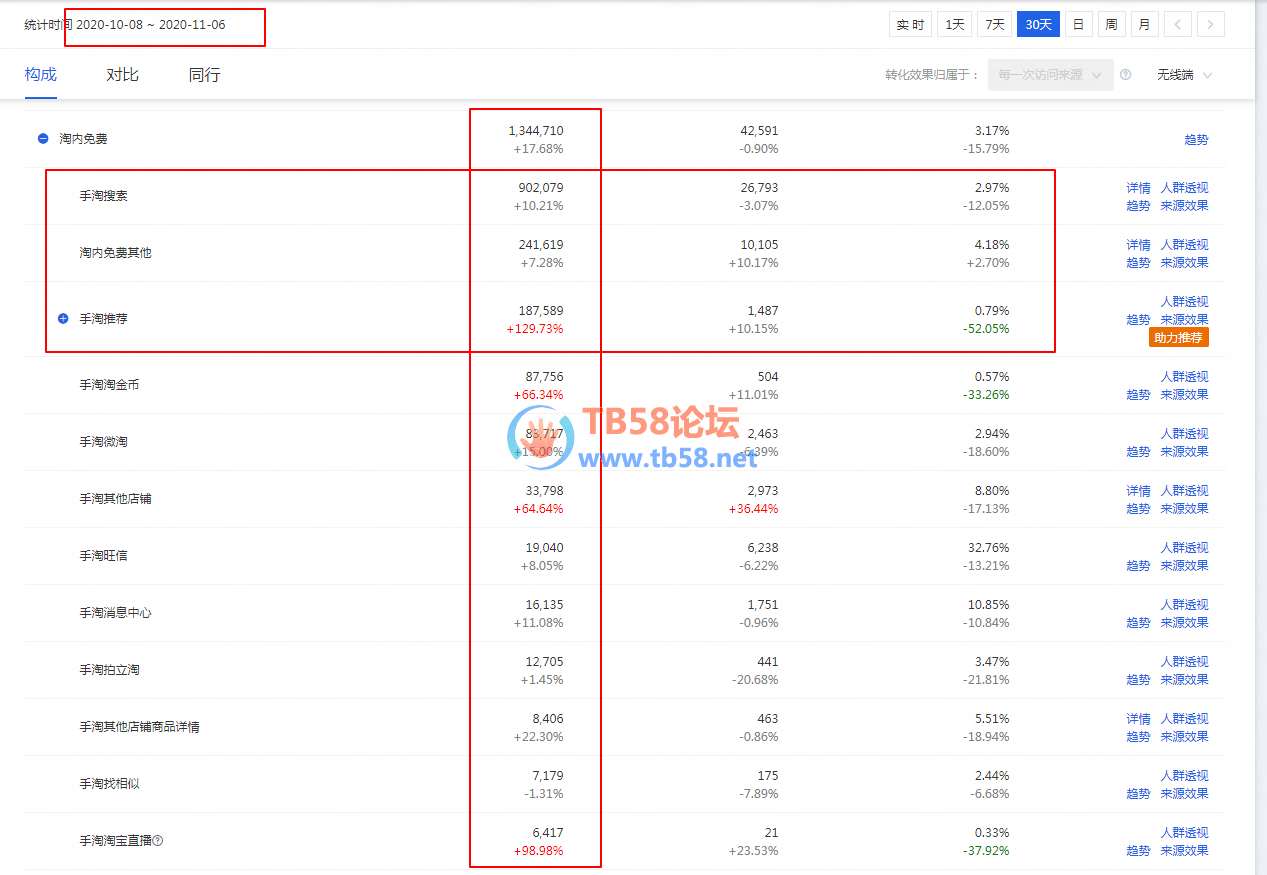Switch to the 同行 tab
The height and width of the screenshot is (875, 1267).
point(204,75)
